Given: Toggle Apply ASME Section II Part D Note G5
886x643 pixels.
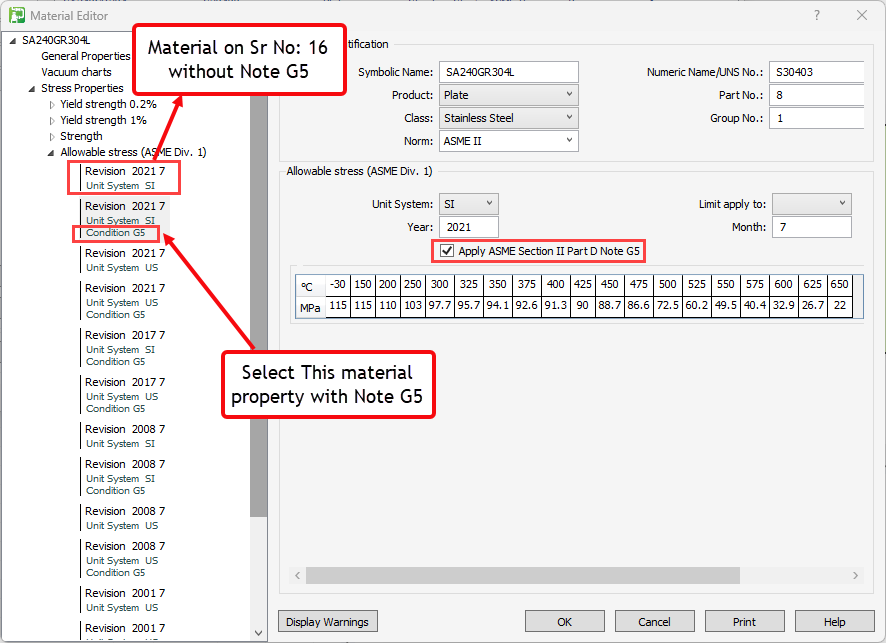Looking at the screenshot, I should (x=447, y=251).
